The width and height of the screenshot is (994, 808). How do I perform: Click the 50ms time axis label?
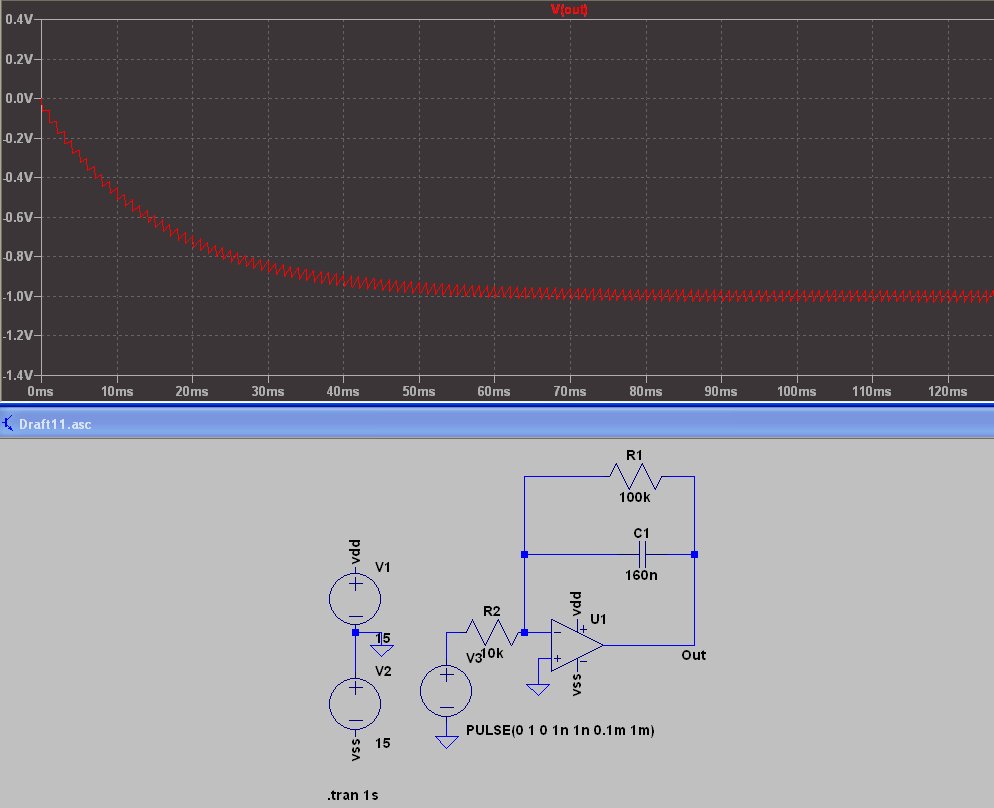[x=418, y=392]
